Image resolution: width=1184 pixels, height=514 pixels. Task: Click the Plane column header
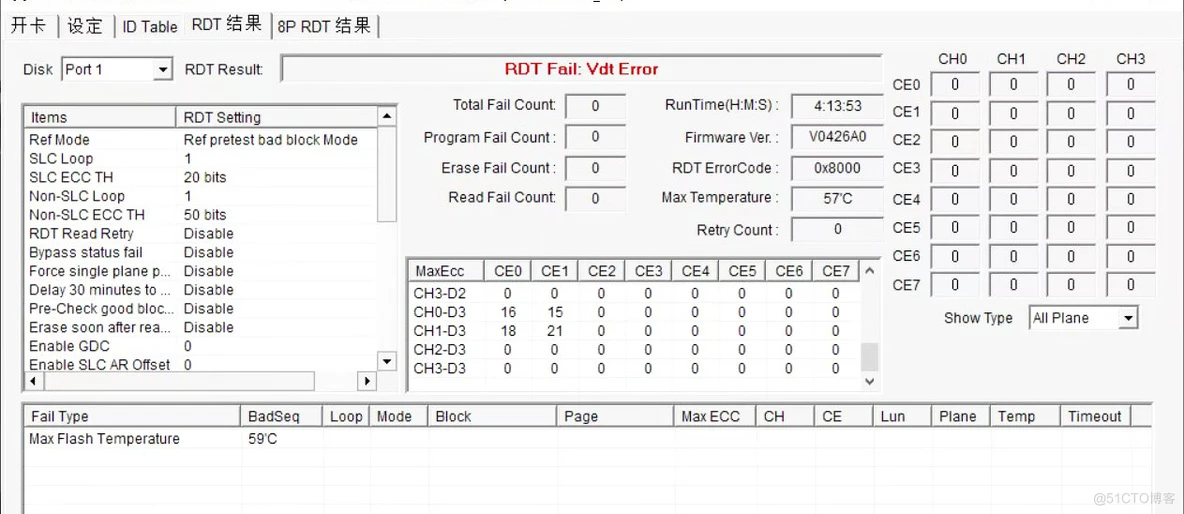[x=961, y=416]
